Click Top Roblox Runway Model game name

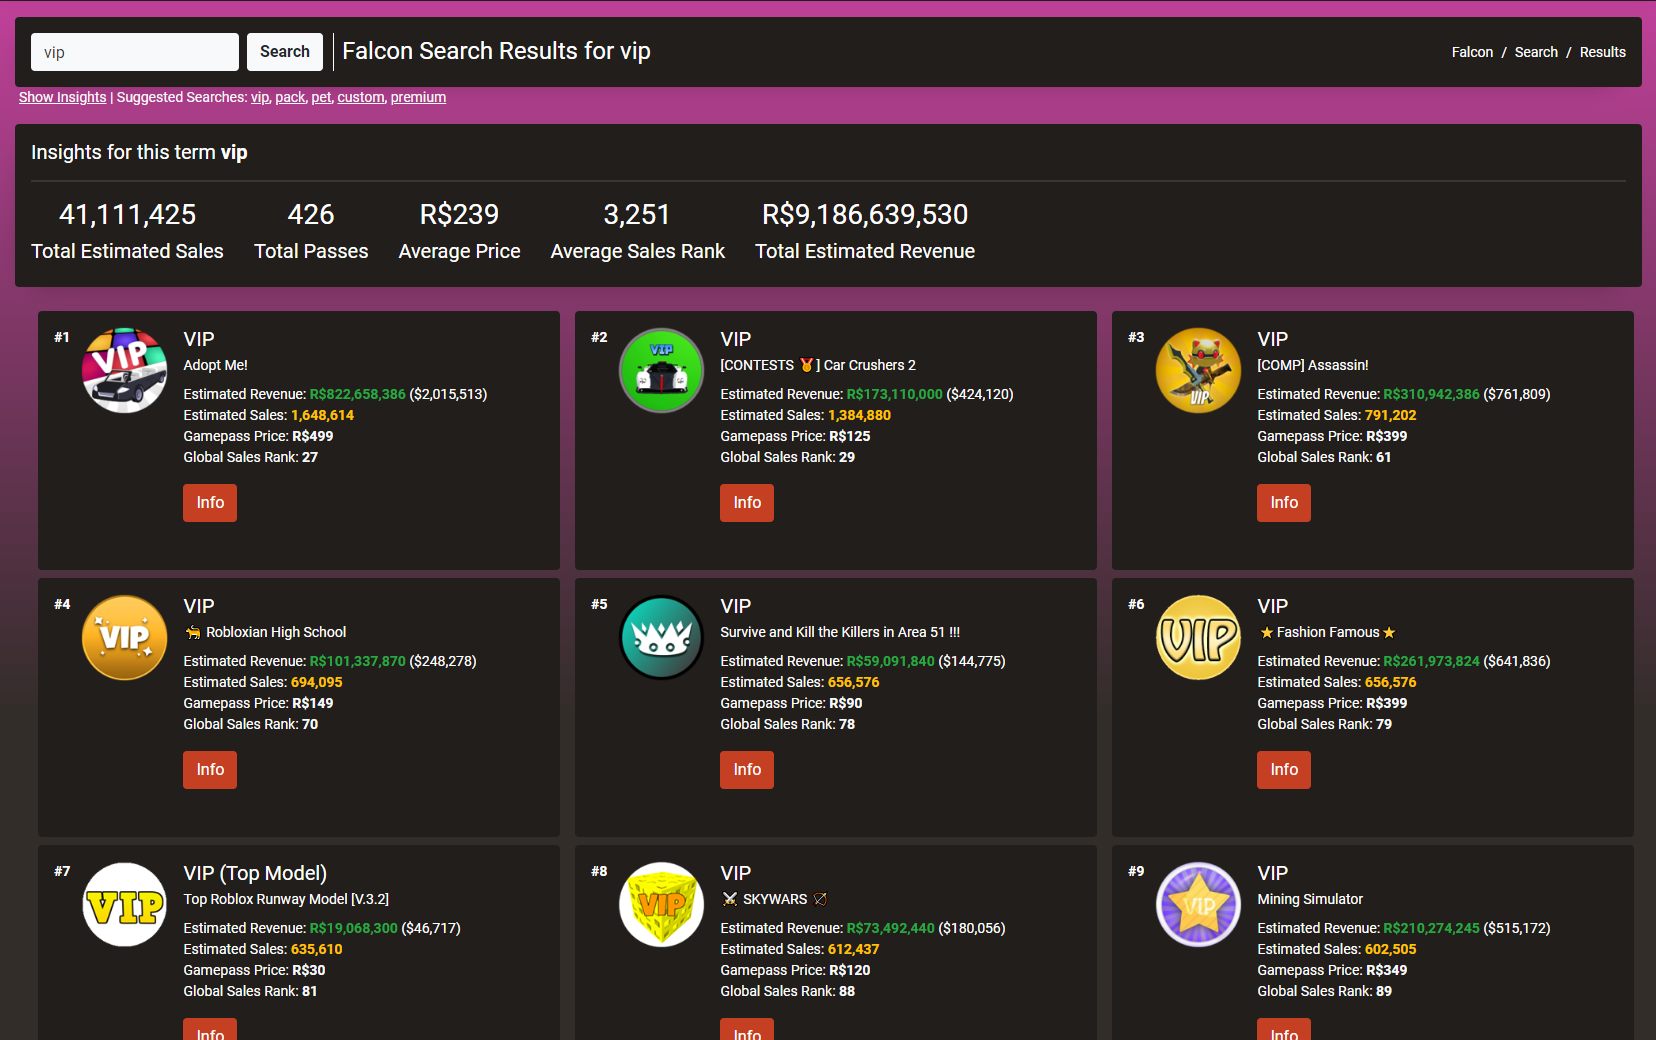pos(286,899)
